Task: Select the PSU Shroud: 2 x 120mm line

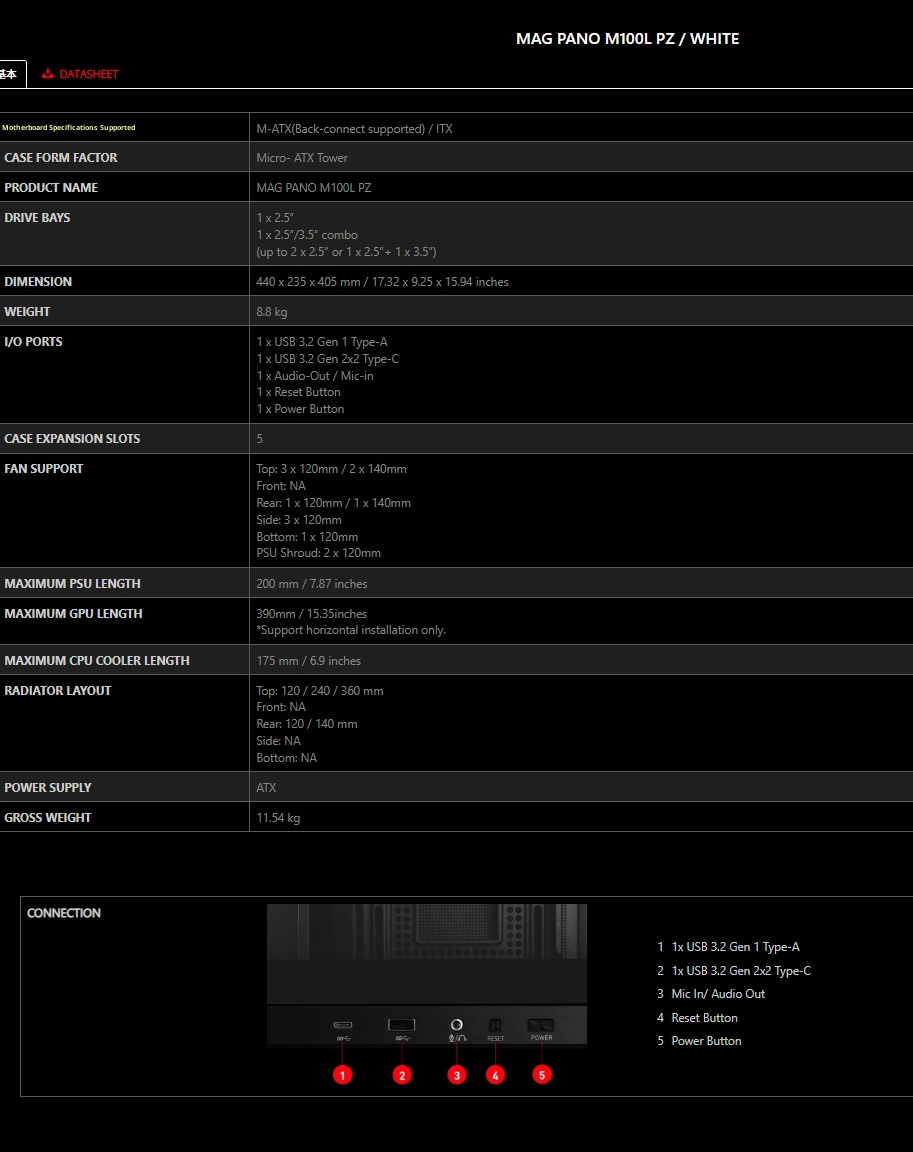Action: point(319,553)
